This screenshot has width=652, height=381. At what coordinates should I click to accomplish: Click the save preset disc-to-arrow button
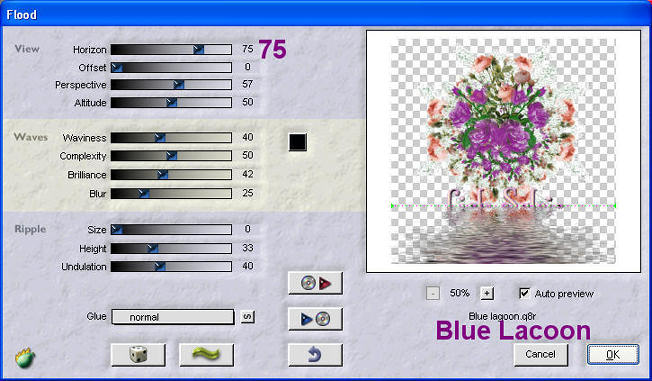point(315,283)
